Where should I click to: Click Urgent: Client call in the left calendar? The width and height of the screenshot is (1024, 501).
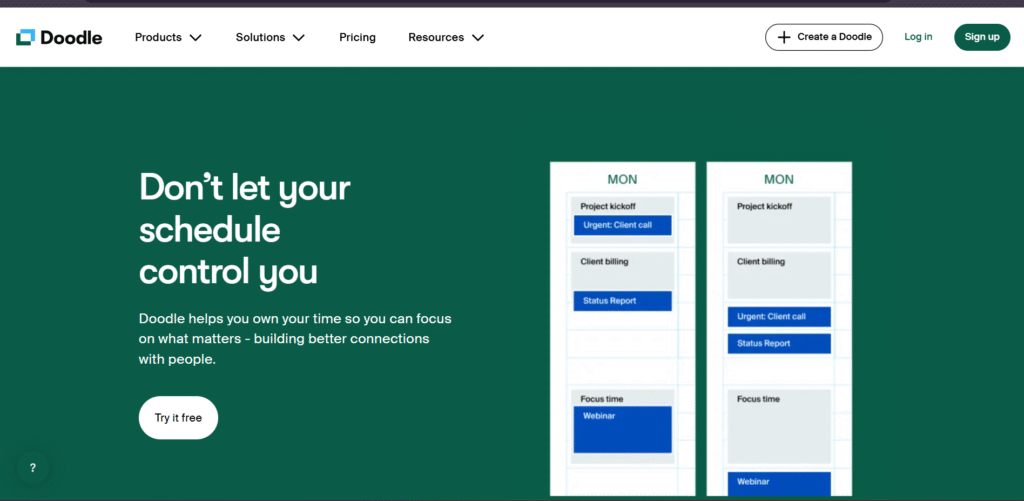point(622,225)
